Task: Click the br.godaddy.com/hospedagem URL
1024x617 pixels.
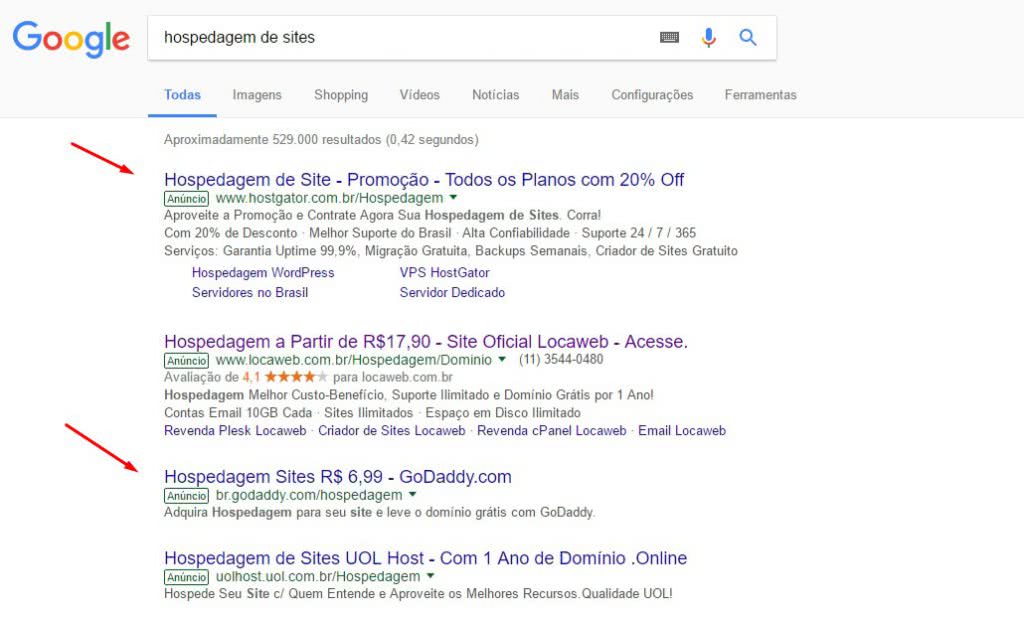Action: (x=309, y=495)
